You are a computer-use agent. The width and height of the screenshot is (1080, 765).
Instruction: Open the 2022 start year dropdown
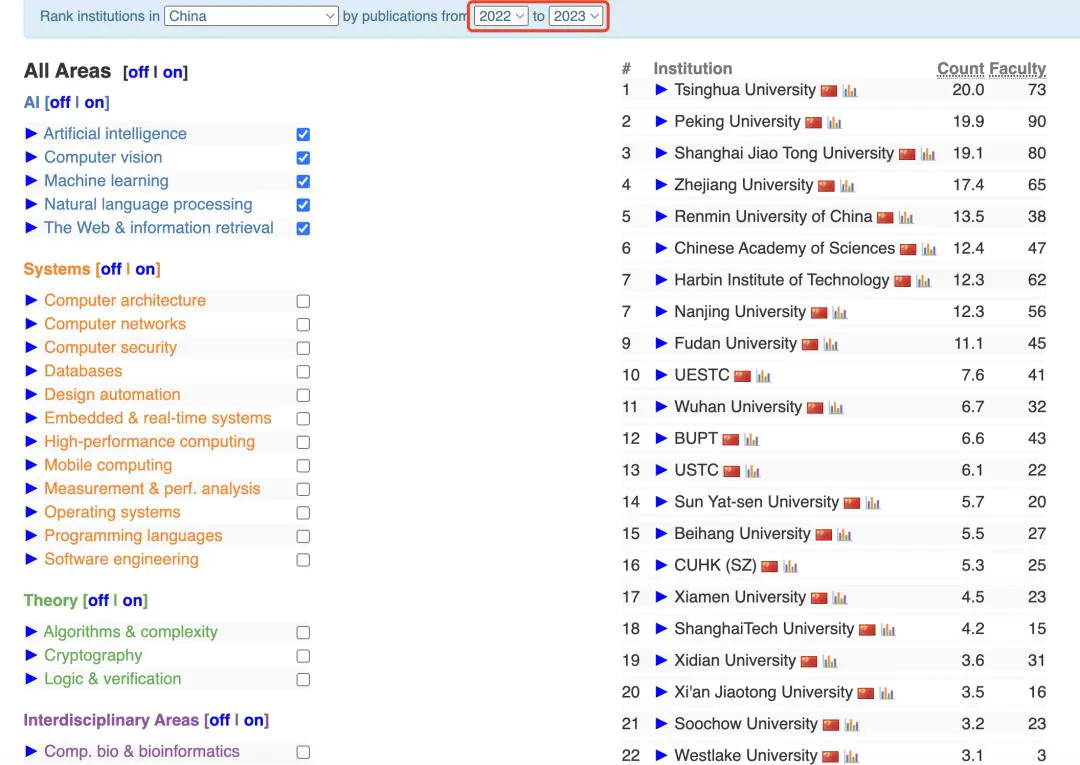click(501, 16)
